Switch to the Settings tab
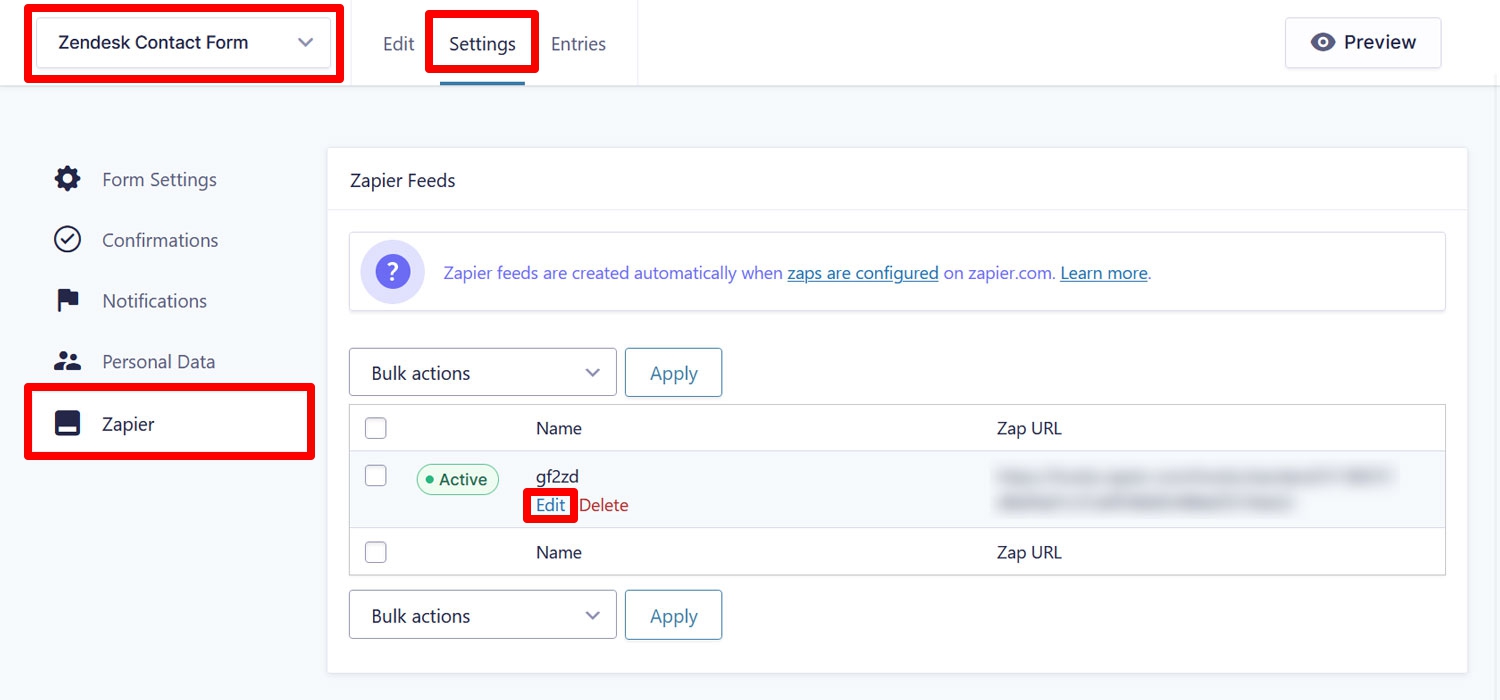Image resolution: width=1500 pixels, height=700 pixels. (x=482, y=44)
